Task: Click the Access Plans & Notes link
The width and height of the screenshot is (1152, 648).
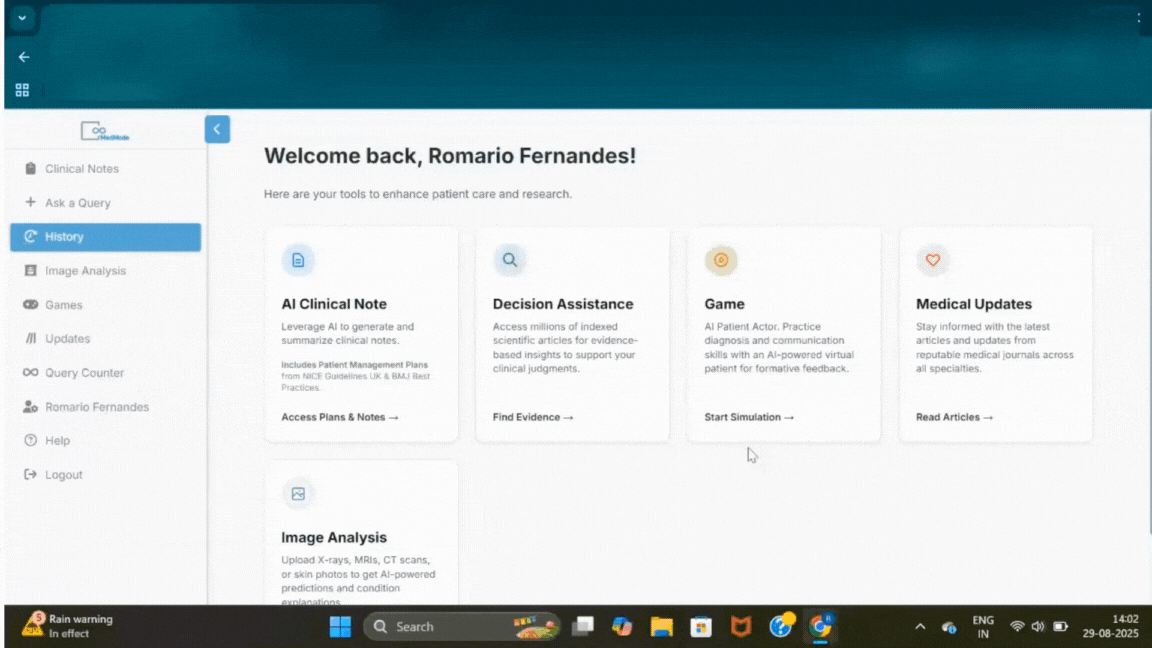Action: pos(339,417)
